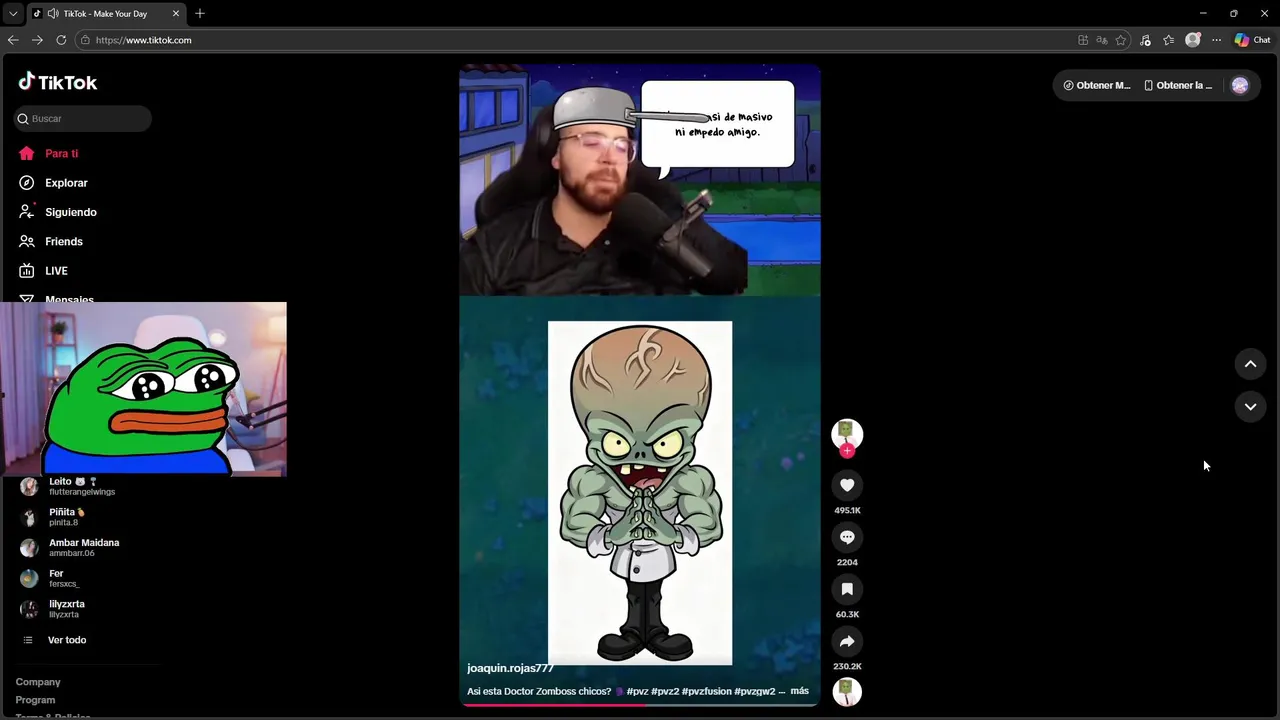1280x720 pixels.
Task: Open the media control music icon
Action: [x=1145, y=40]
